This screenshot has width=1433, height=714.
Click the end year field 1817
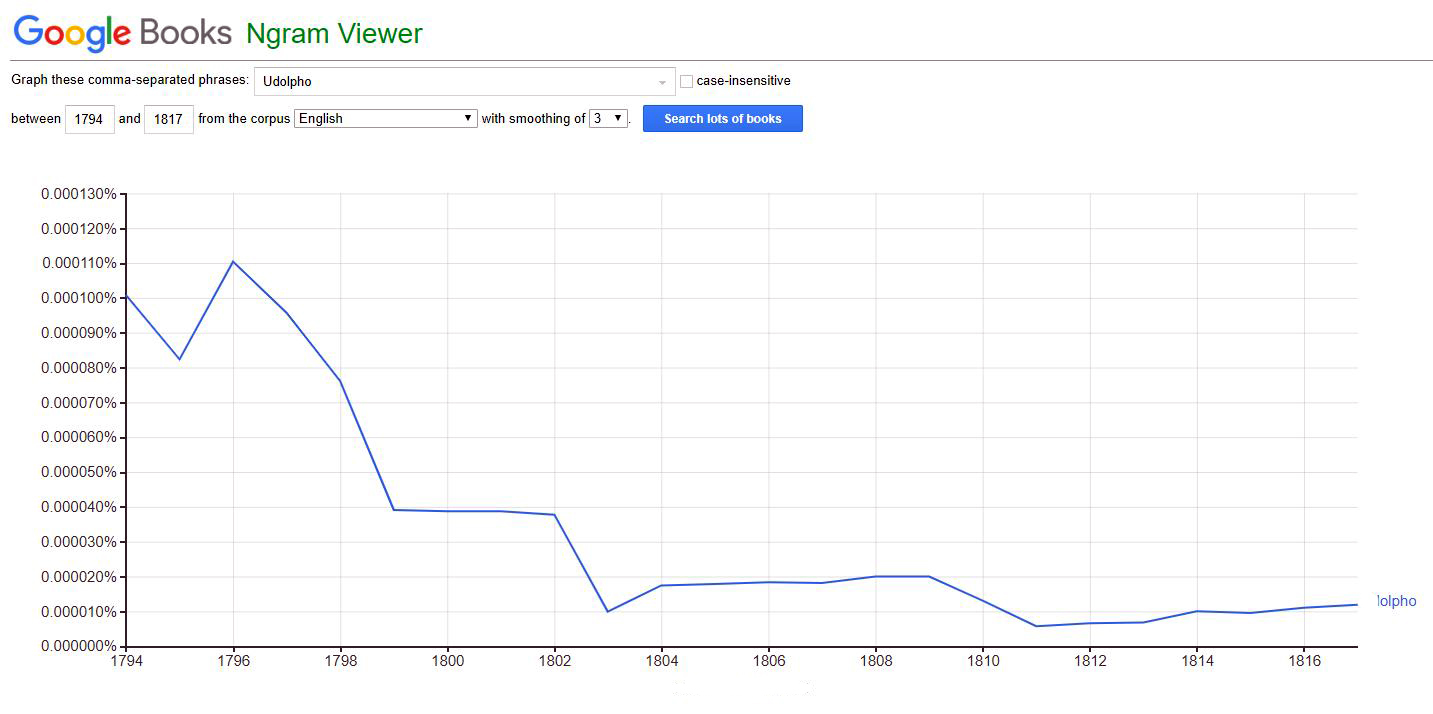pos(168,119)
